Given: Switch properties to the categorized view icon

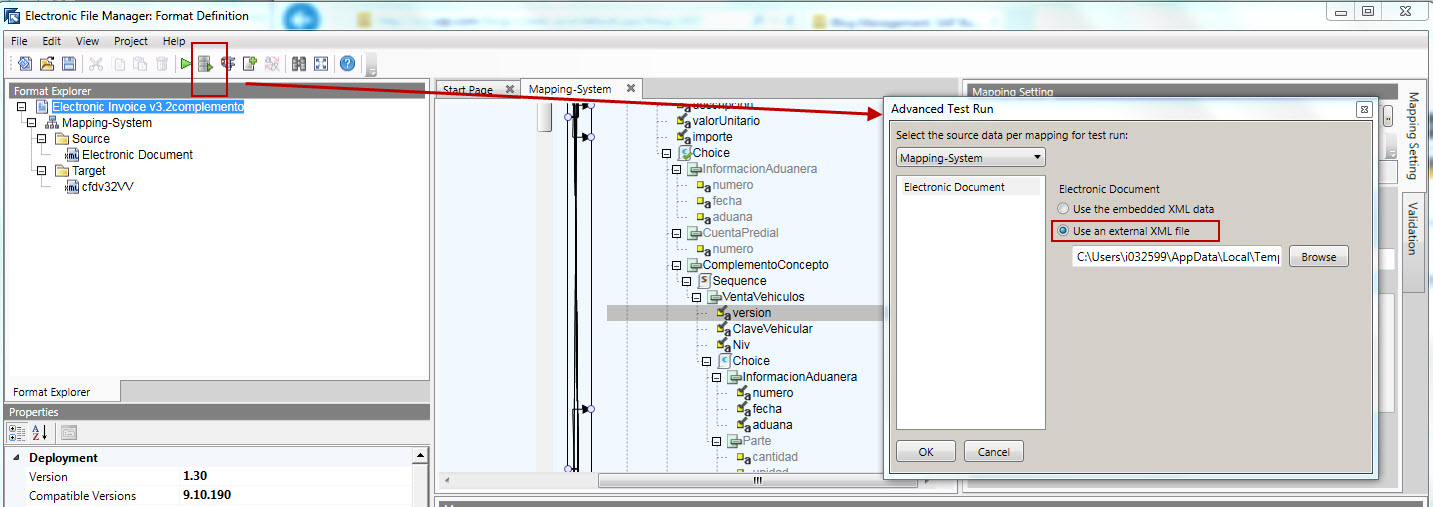Looking at the screenshot, I should pyautogui.click(x=18, y=433).
